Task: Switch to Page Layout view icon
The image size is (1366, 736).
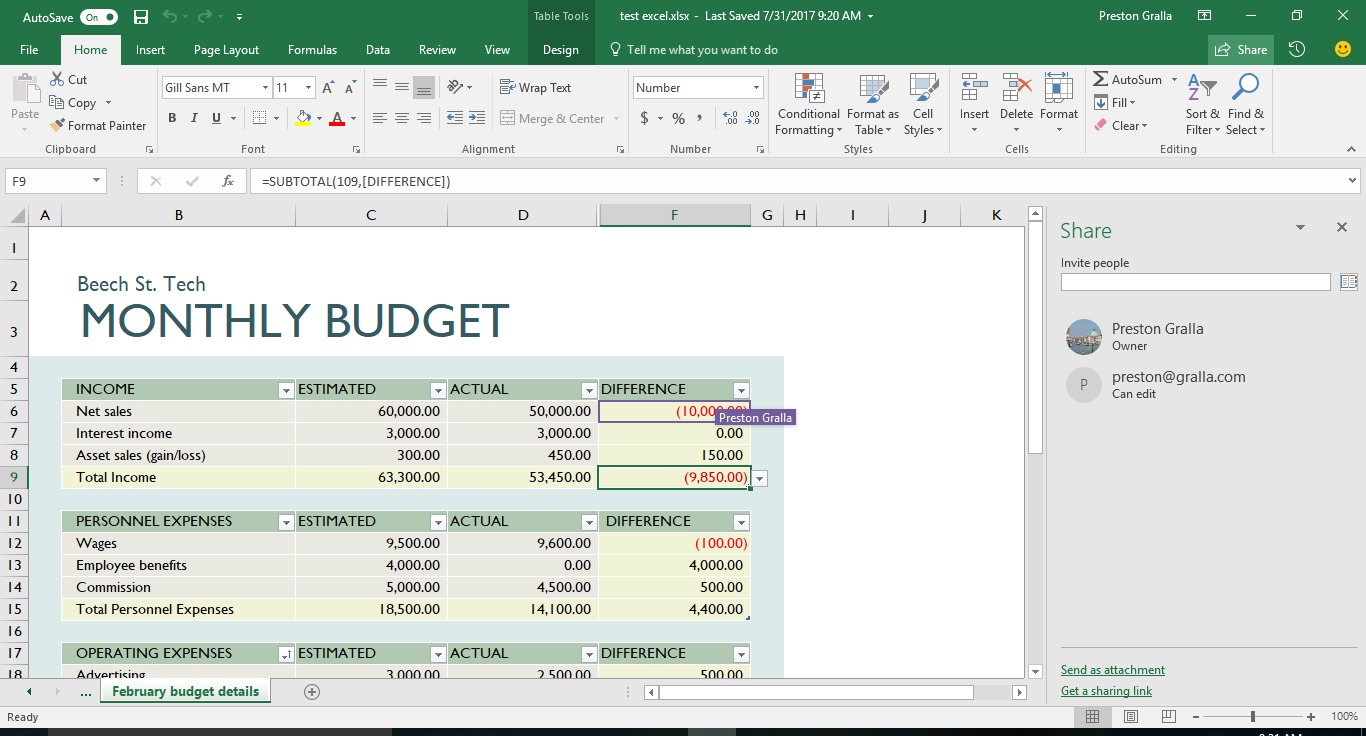Action: click(x=1131, y=717)
